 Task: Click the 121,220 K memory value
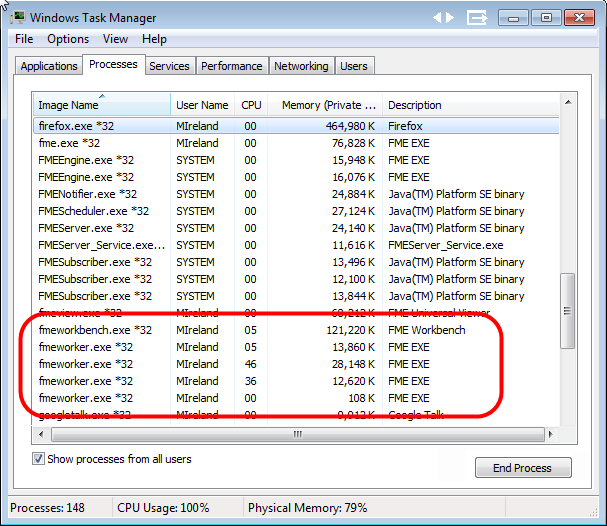[x=351, y=330]
